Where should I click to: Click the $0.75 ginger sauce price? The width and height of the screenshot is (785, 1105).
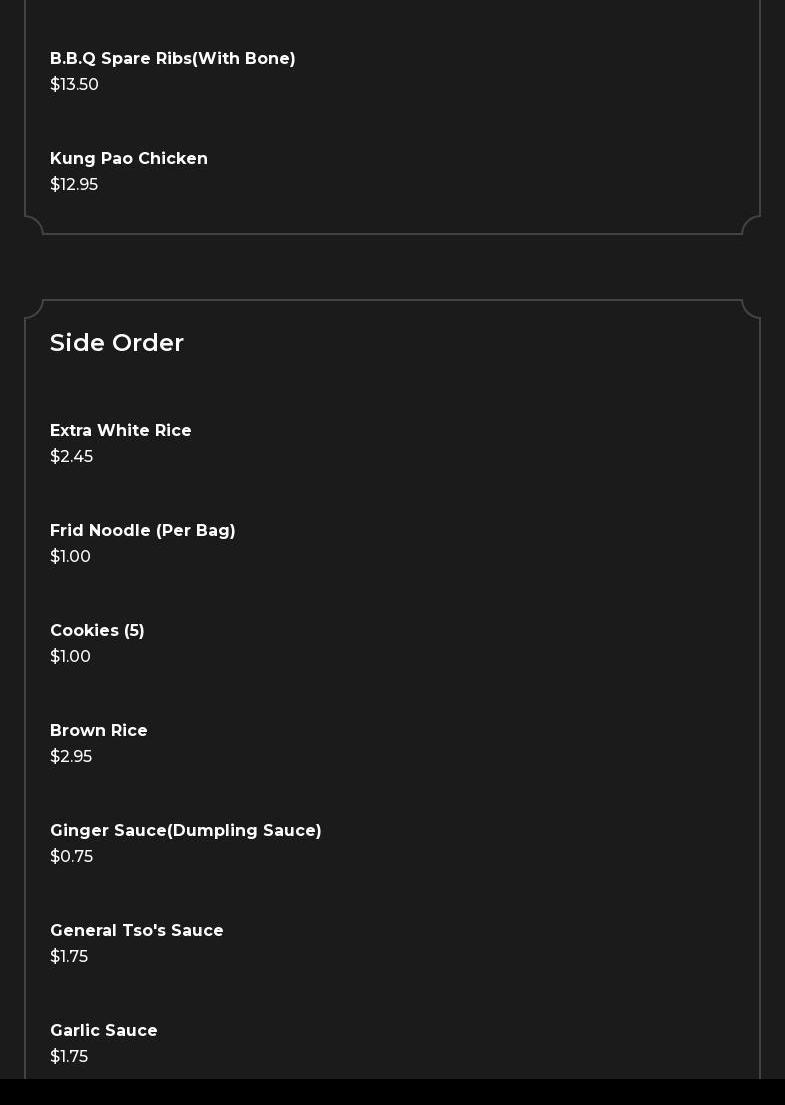tap(71, 857)
